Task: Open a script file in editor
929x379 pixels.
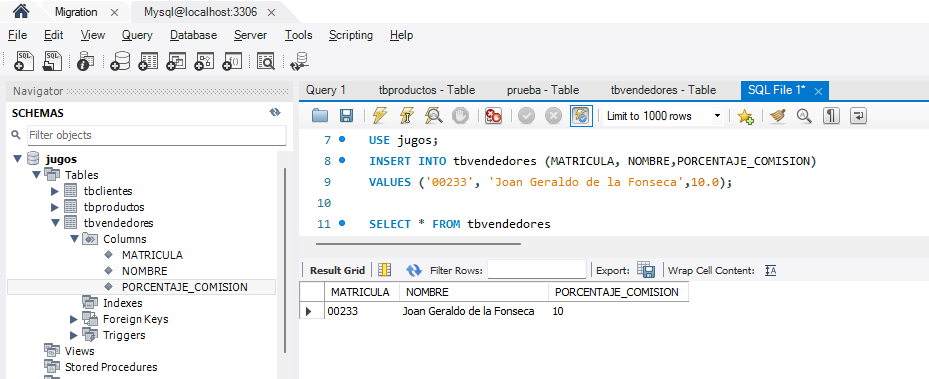Action: (x=320, y=115)
